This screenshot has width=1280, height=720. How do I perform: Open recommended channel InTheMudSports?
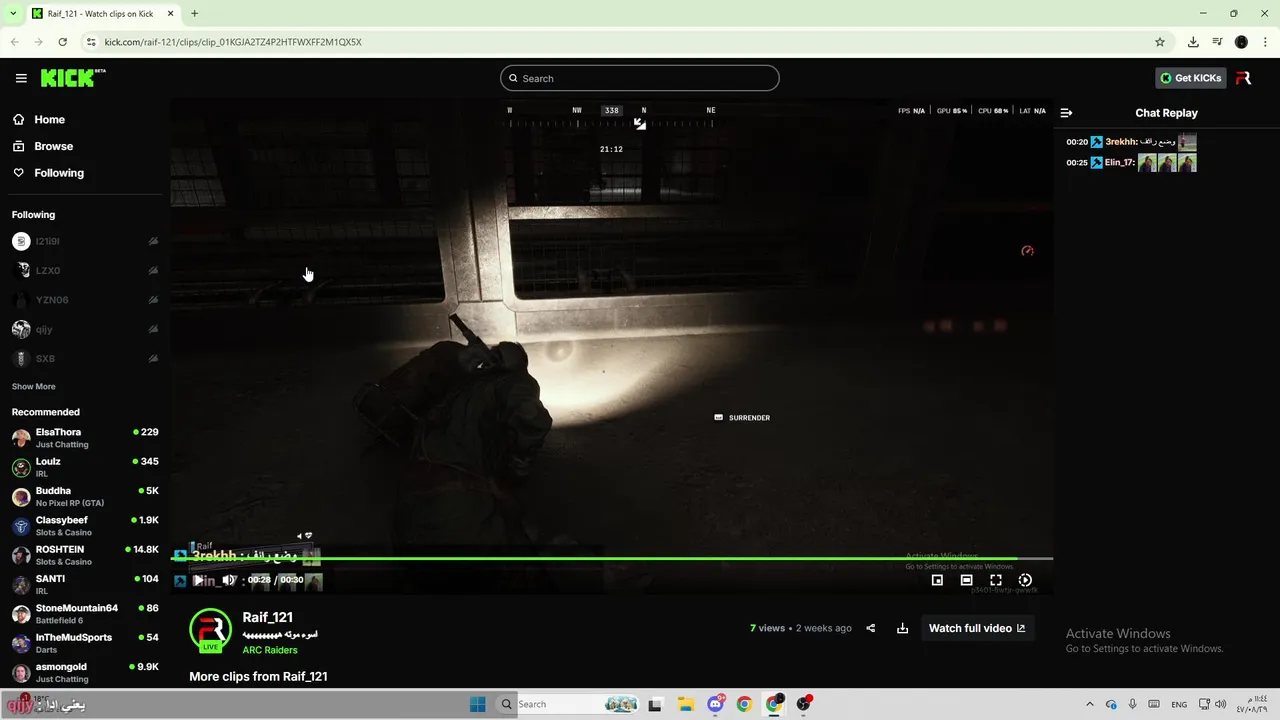click(85, 643)
